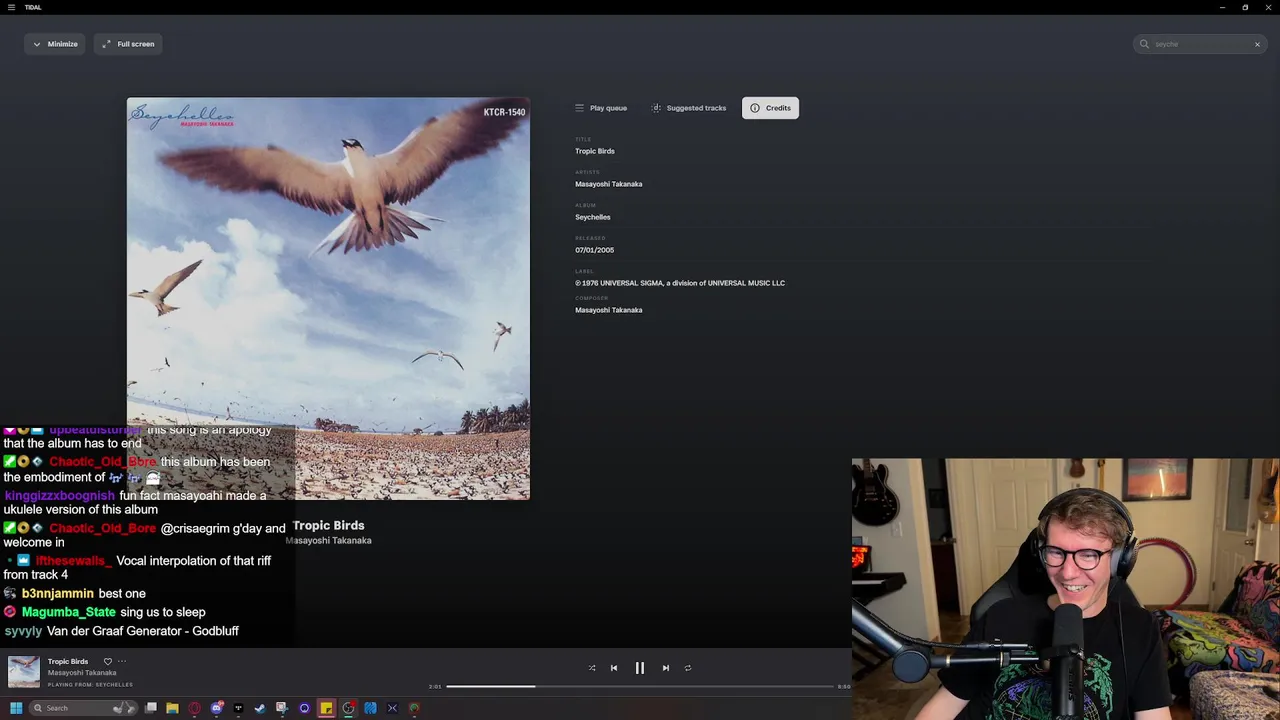Viewport: 1280px width, 720px height.
Task: Open Steam from taskbar
Action: pos(260,708)
